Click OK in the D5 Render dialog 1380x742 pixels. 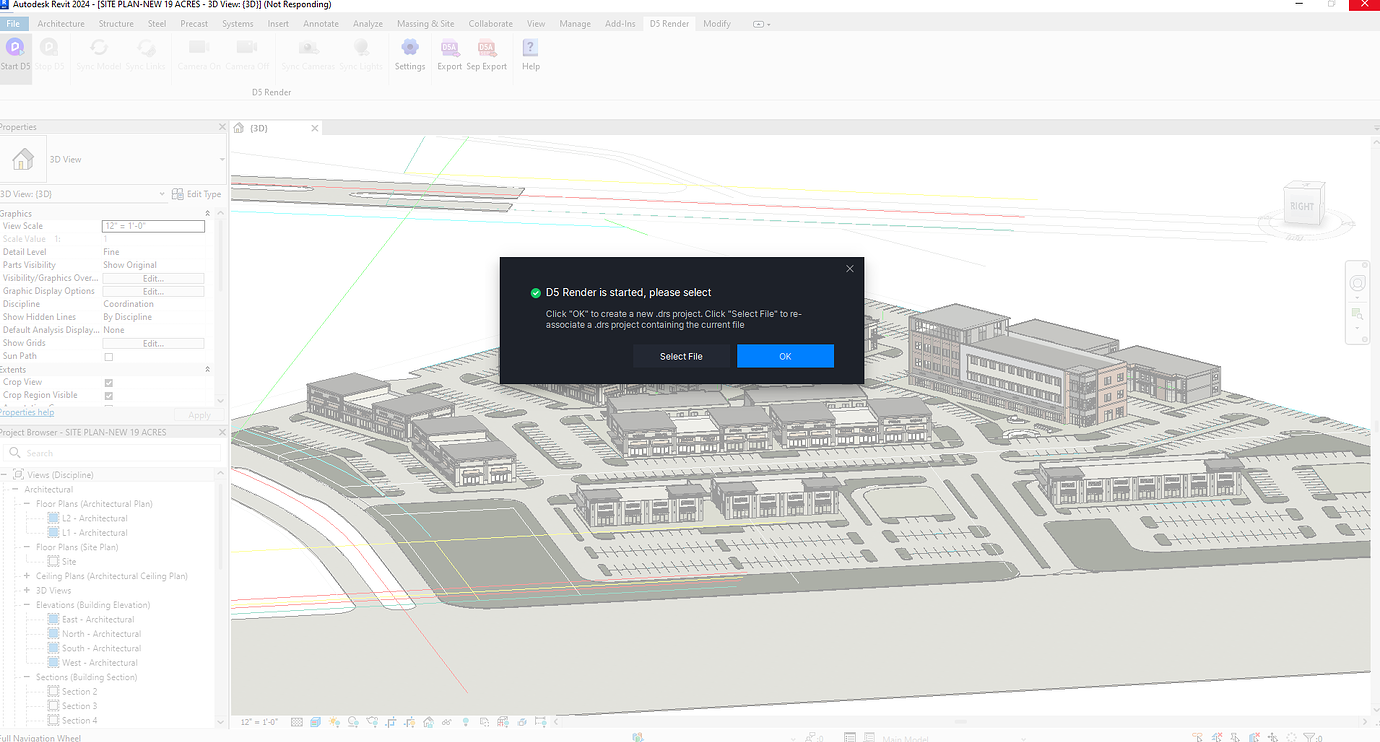pyautogui.click(x=785, y=356)
